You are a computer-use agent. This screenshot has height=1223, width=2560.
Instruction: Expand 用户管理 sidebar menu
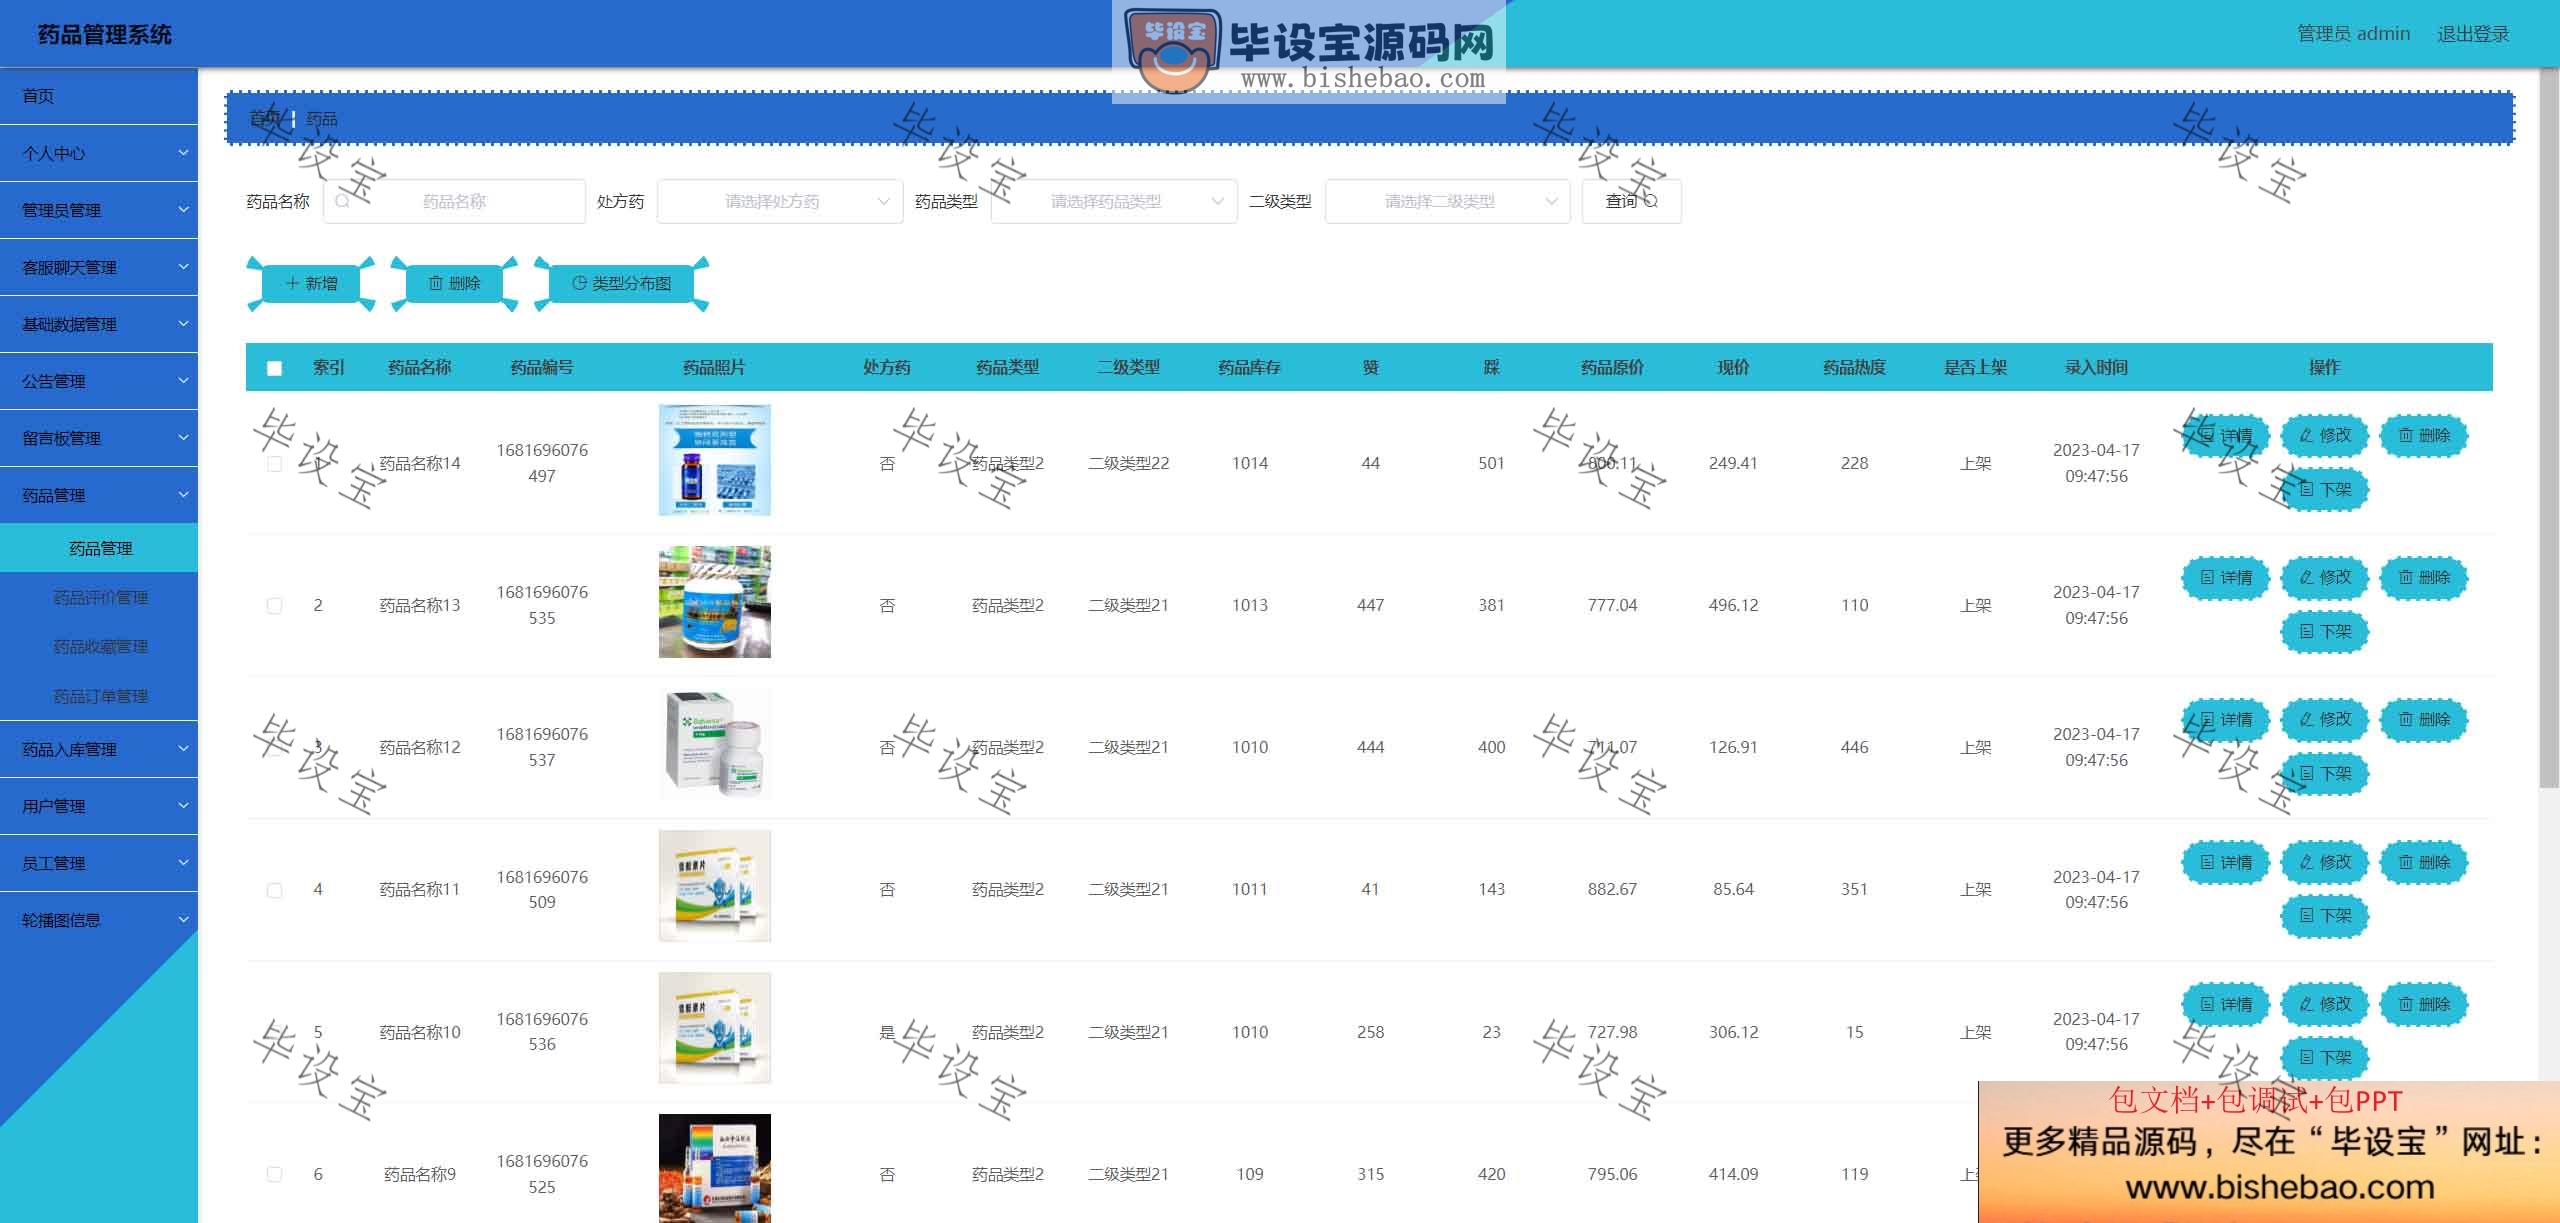point(99,806)
